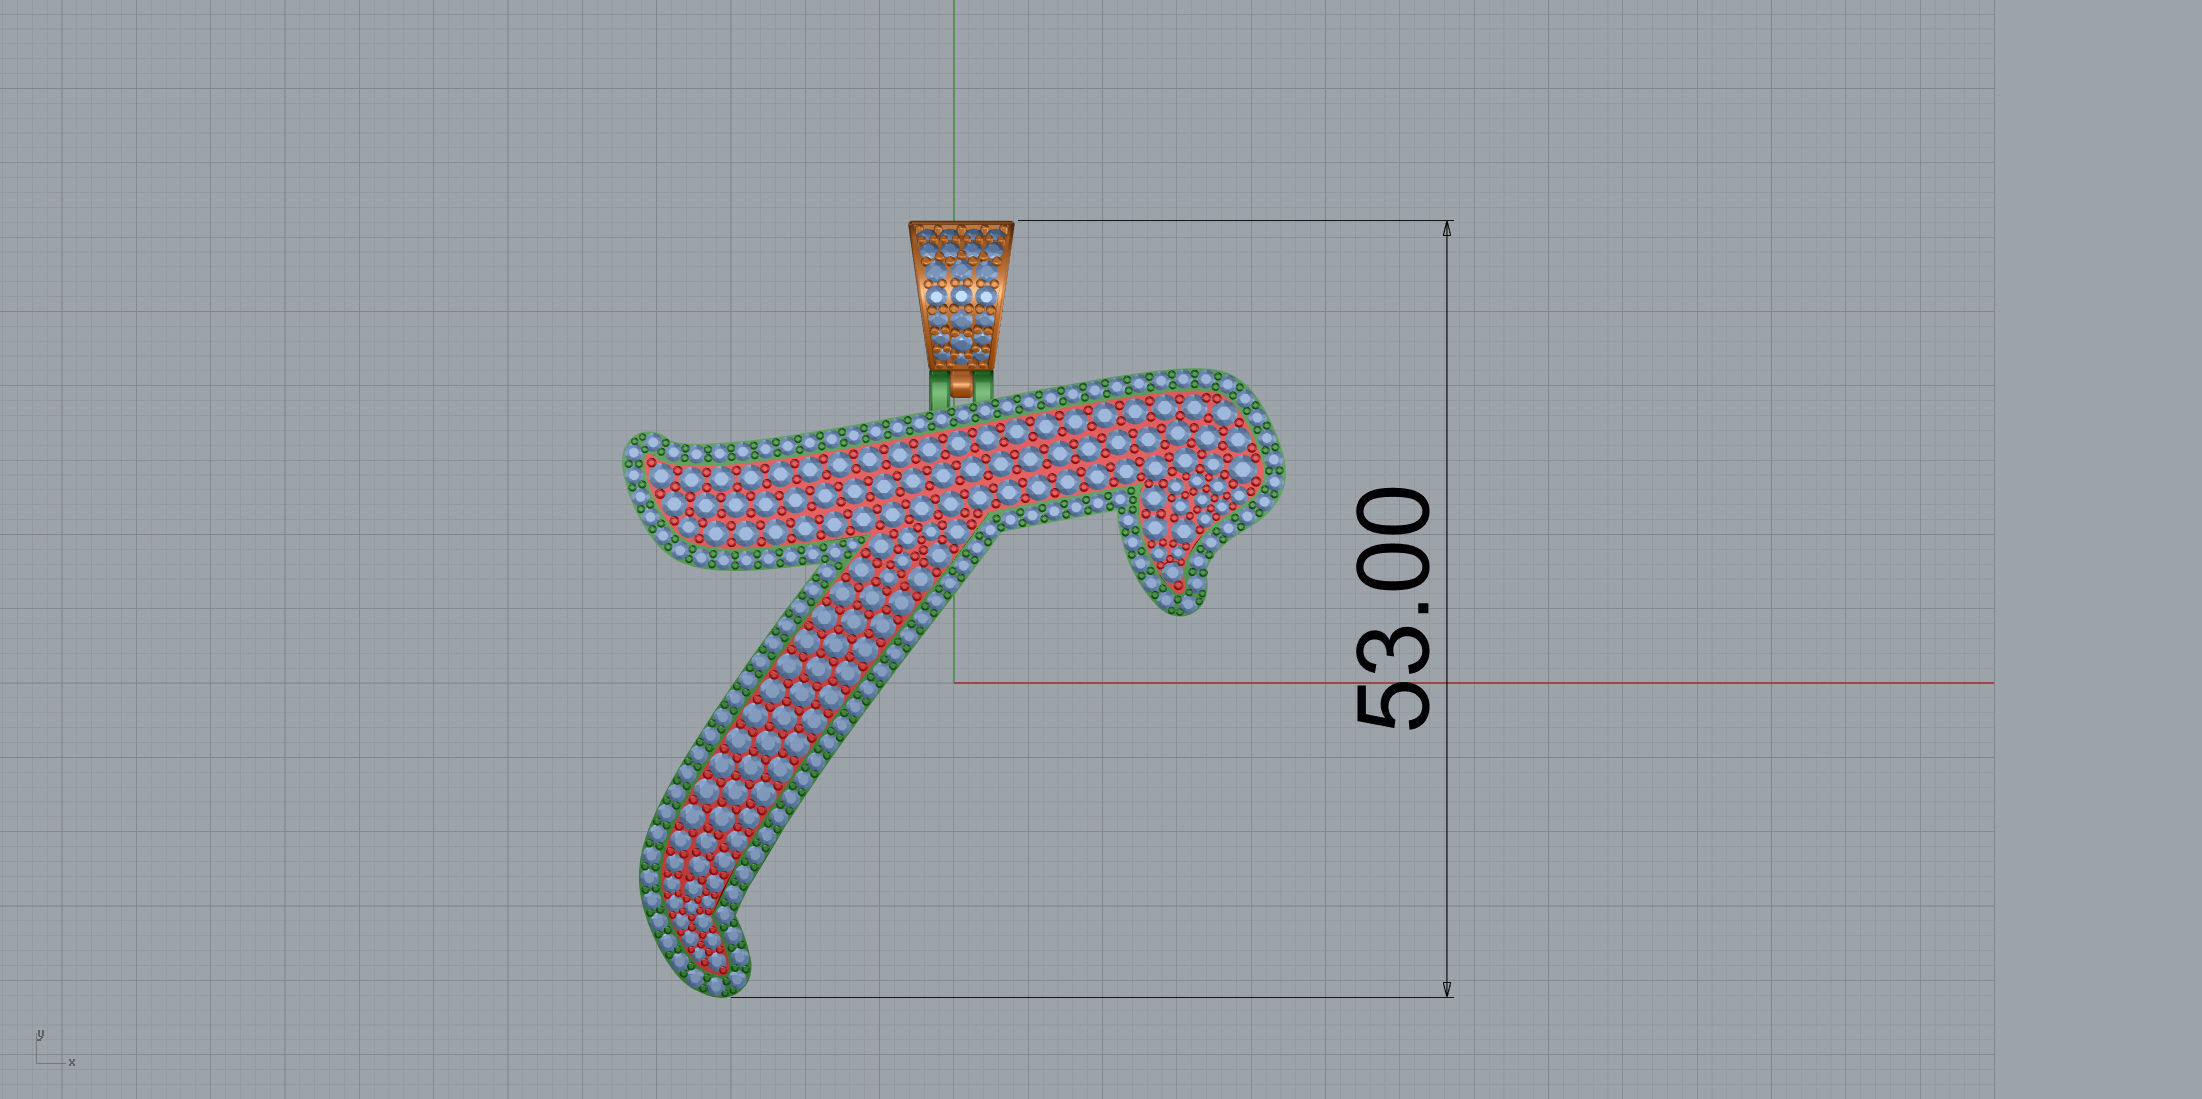Select the orange diamond-set bail

coord(961,296)
